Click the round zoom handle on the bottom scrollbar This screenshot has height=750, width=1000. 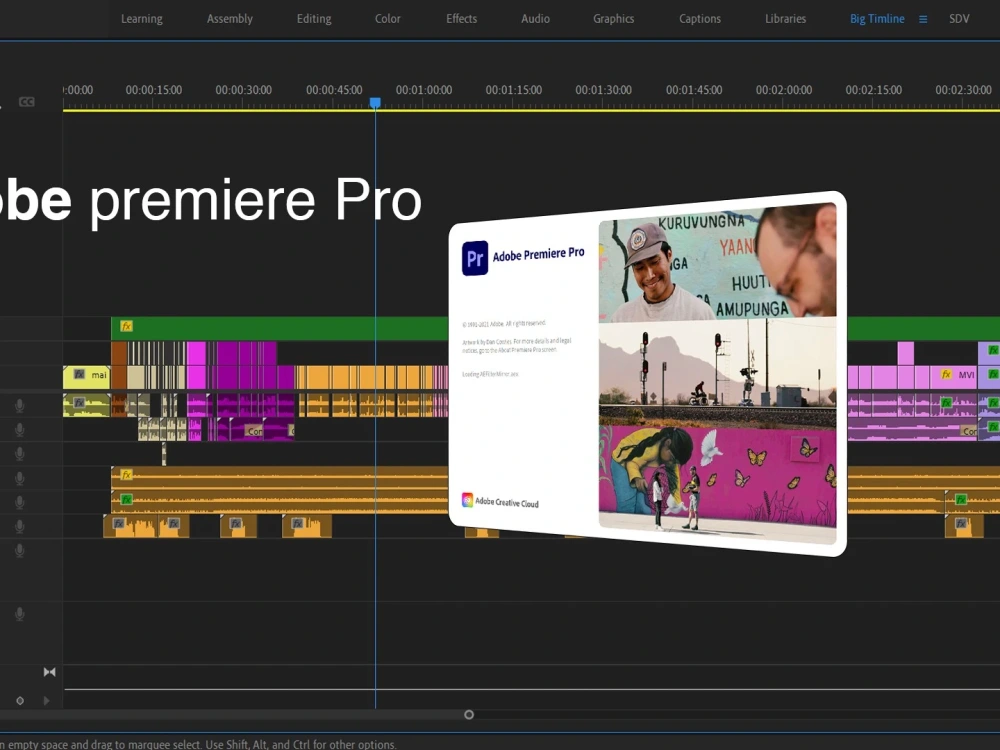[469, 714]
